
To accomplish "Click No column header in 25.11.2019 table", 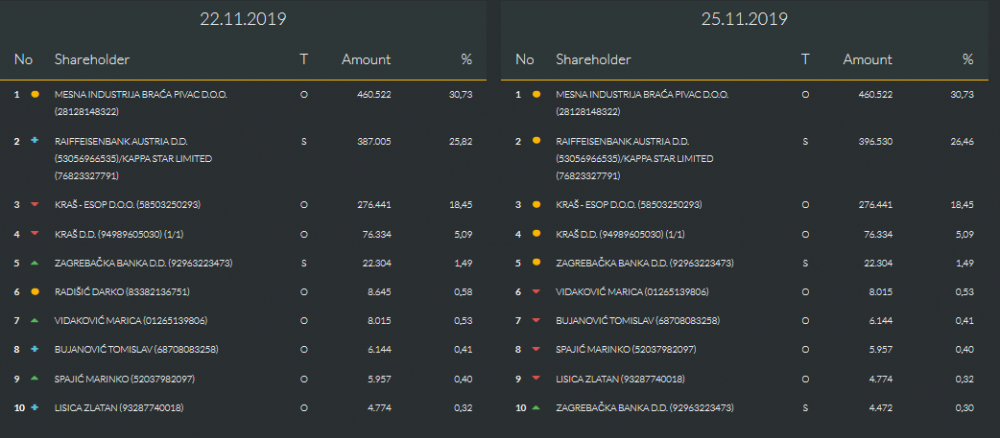I will [x=524, y=59].
